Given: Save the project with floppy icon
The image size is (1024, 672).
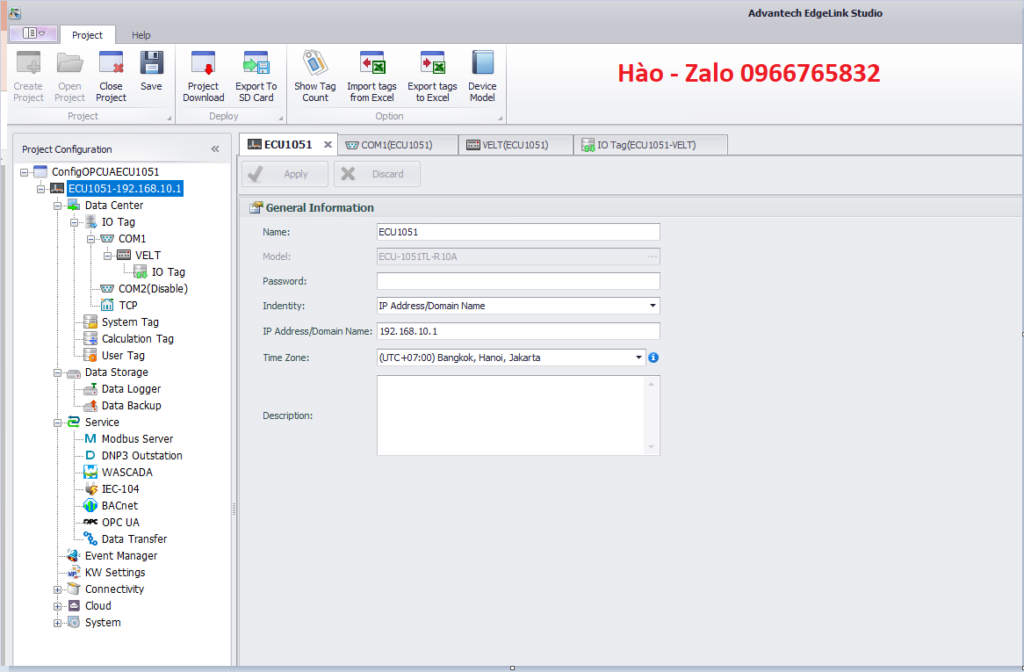Looking at the screenshot, I should pos(151,63).
